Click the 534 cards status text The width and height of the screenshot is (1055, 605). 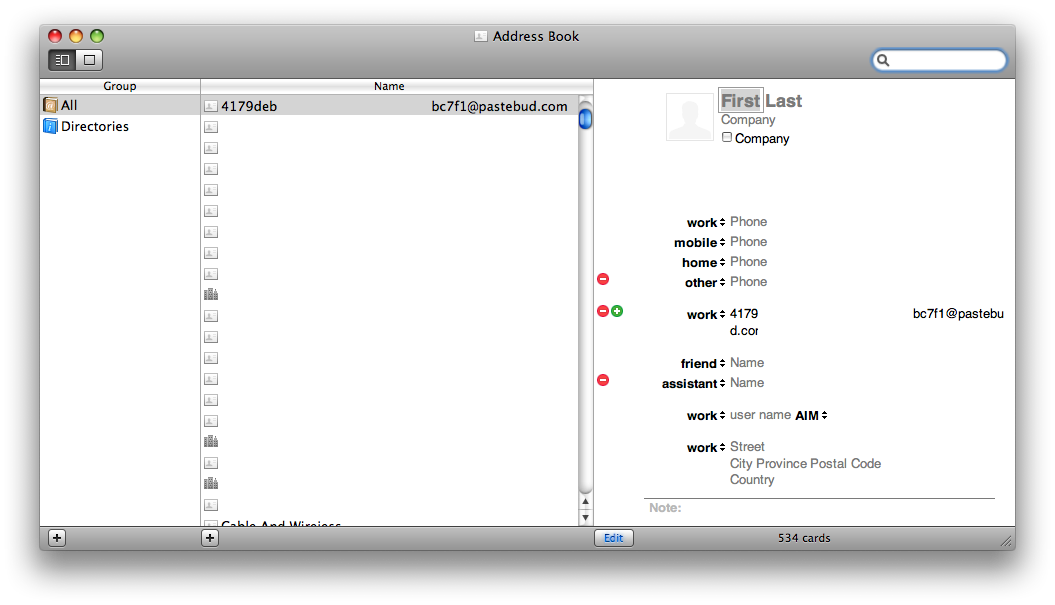(804, 538)
